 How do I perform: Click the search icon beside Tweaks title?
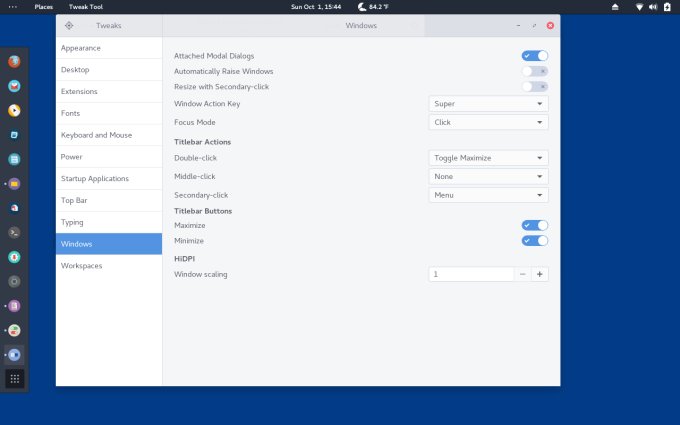pyautogui.click(x=69, y=26)
